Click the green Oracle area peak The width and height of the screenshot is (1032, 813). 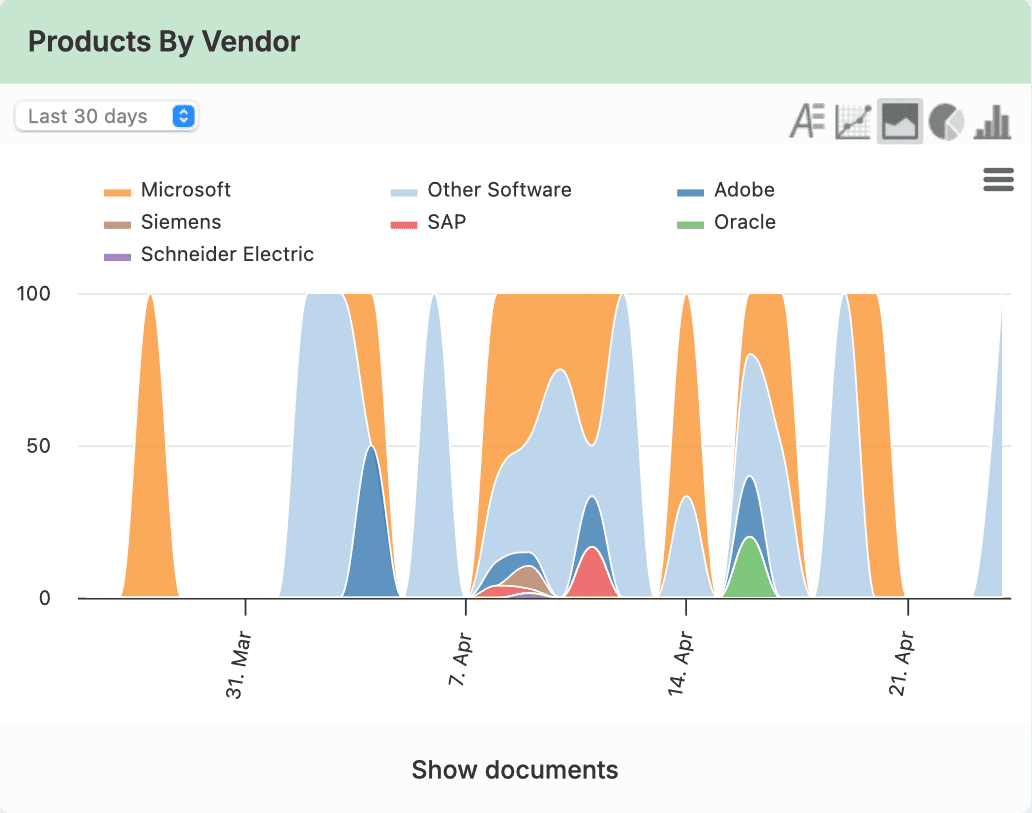(750, 569)
